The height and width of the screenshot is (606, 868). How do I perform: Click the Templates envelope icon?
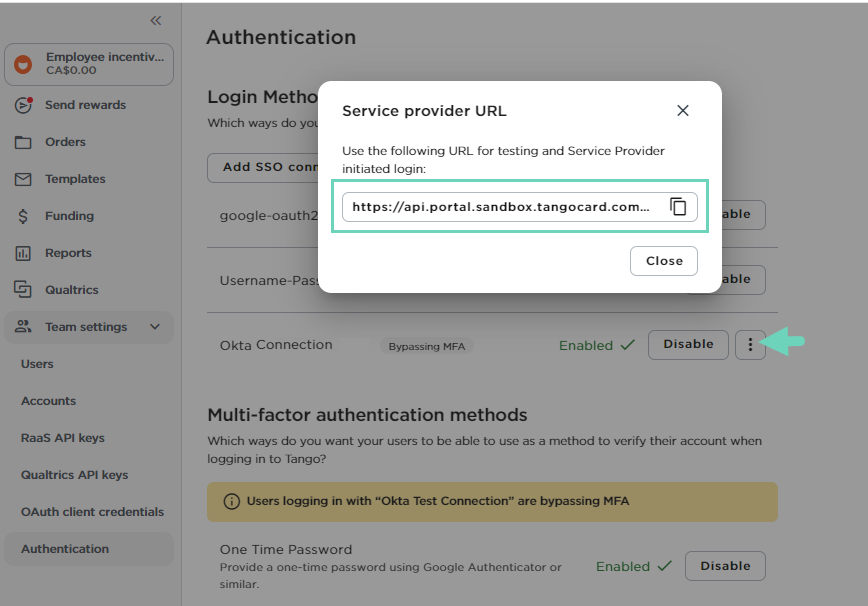click(x=21, y=179)
